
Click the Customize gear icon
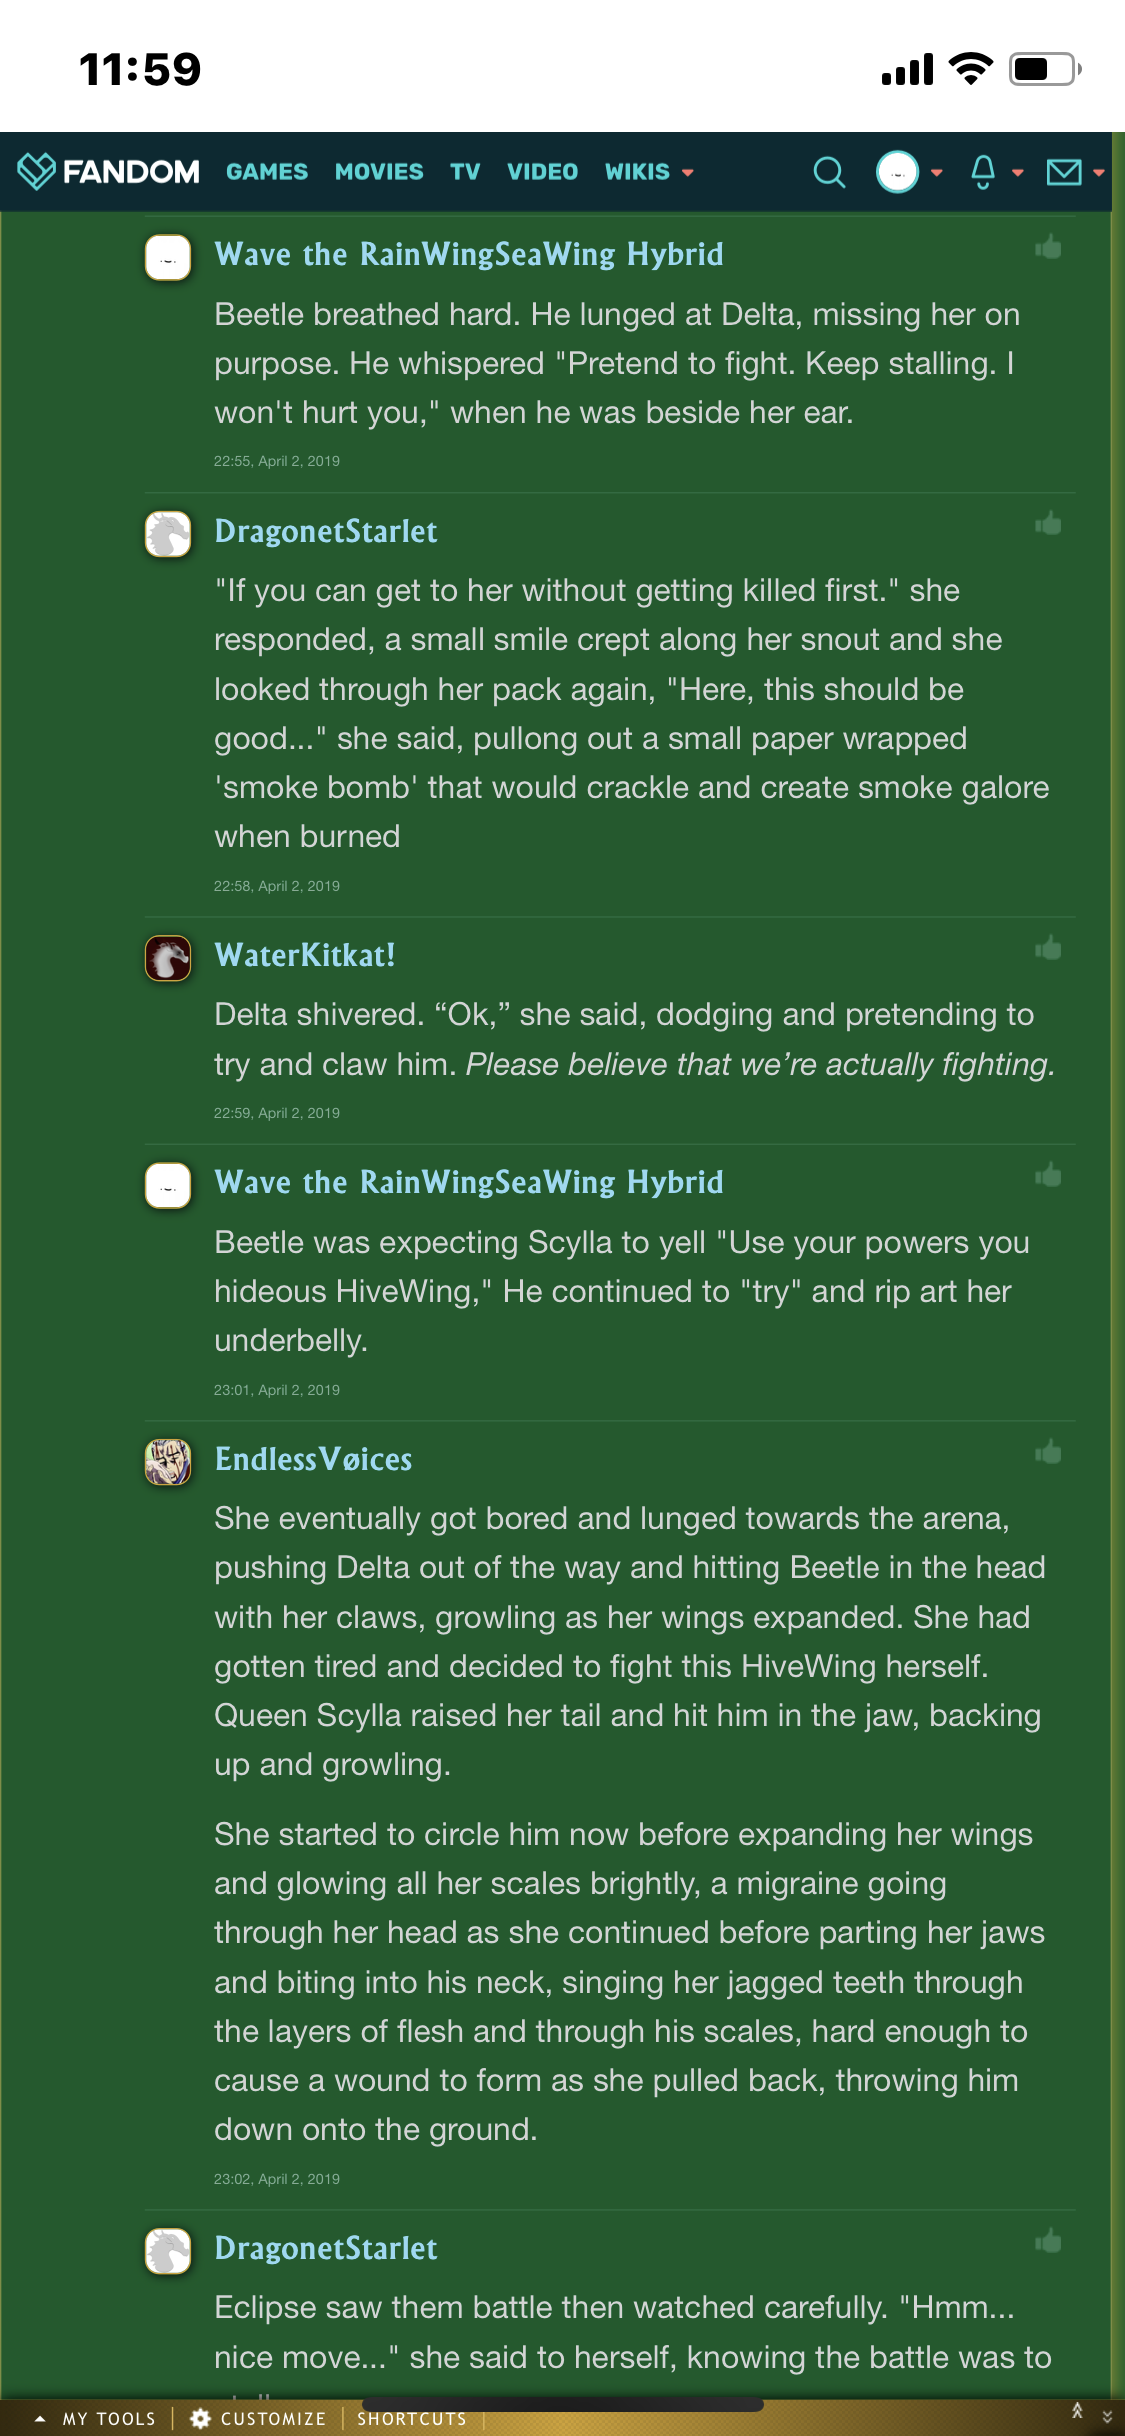click(200, 2418)
